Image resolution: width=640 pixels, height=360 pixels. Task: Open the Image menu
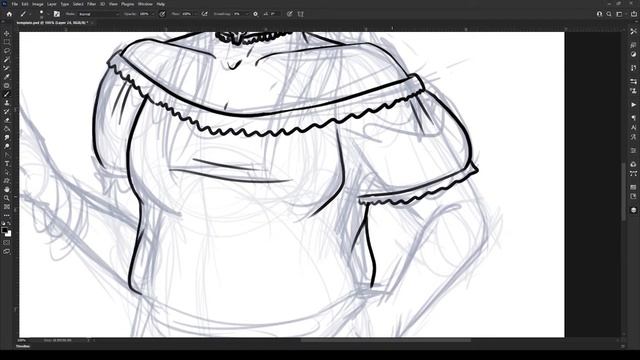pos(38,4)
